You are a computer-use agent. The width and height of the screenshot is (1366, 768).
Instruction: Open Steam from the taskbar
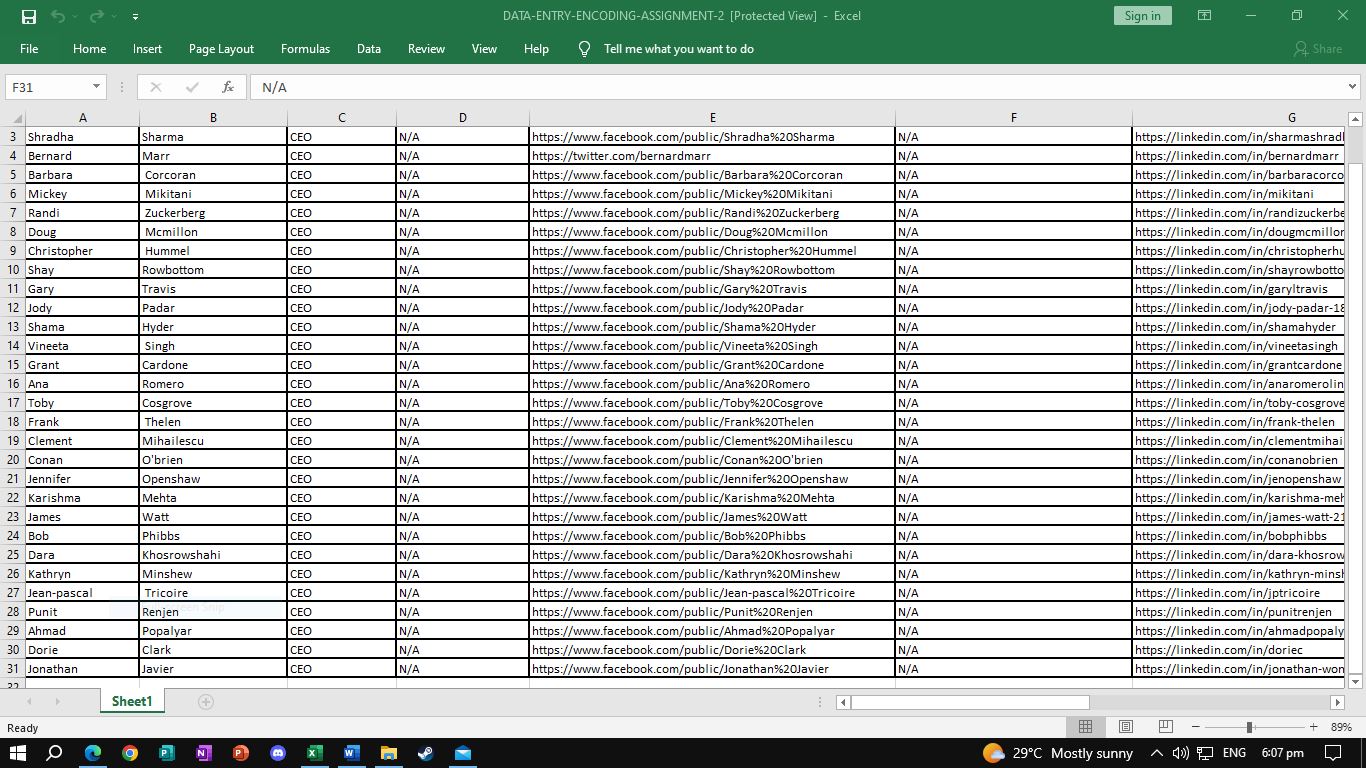[425, 753]
